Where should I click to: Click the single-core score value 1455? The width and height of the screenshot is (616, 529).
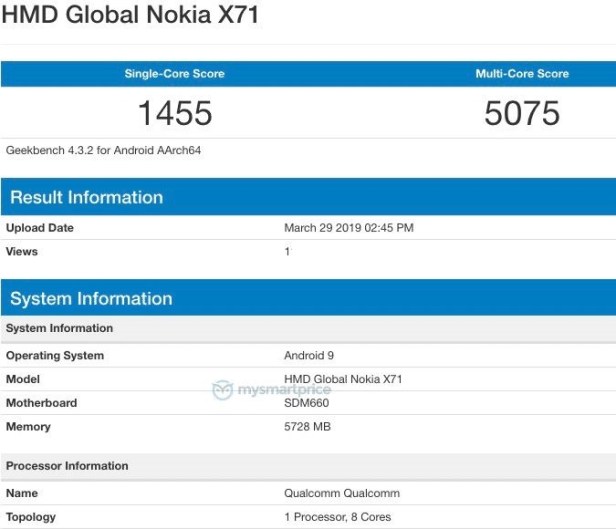[175, 113]
